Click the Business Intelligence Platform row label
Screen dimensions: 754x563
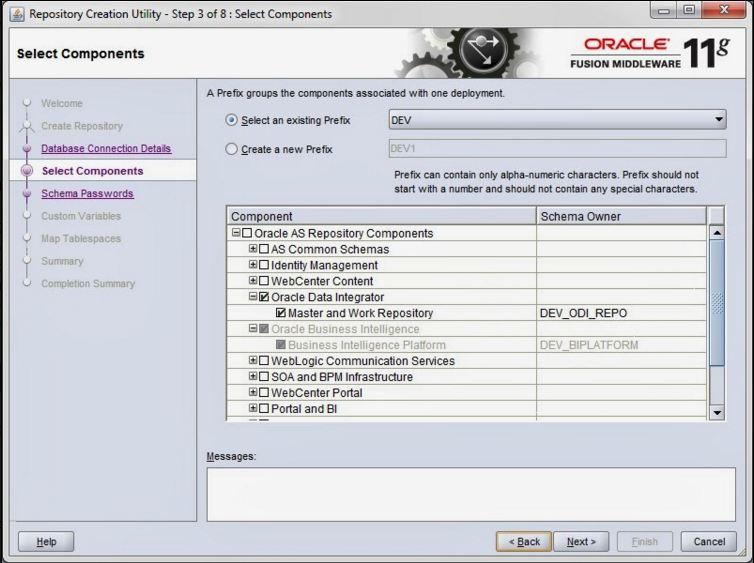(x=366, y=345)
